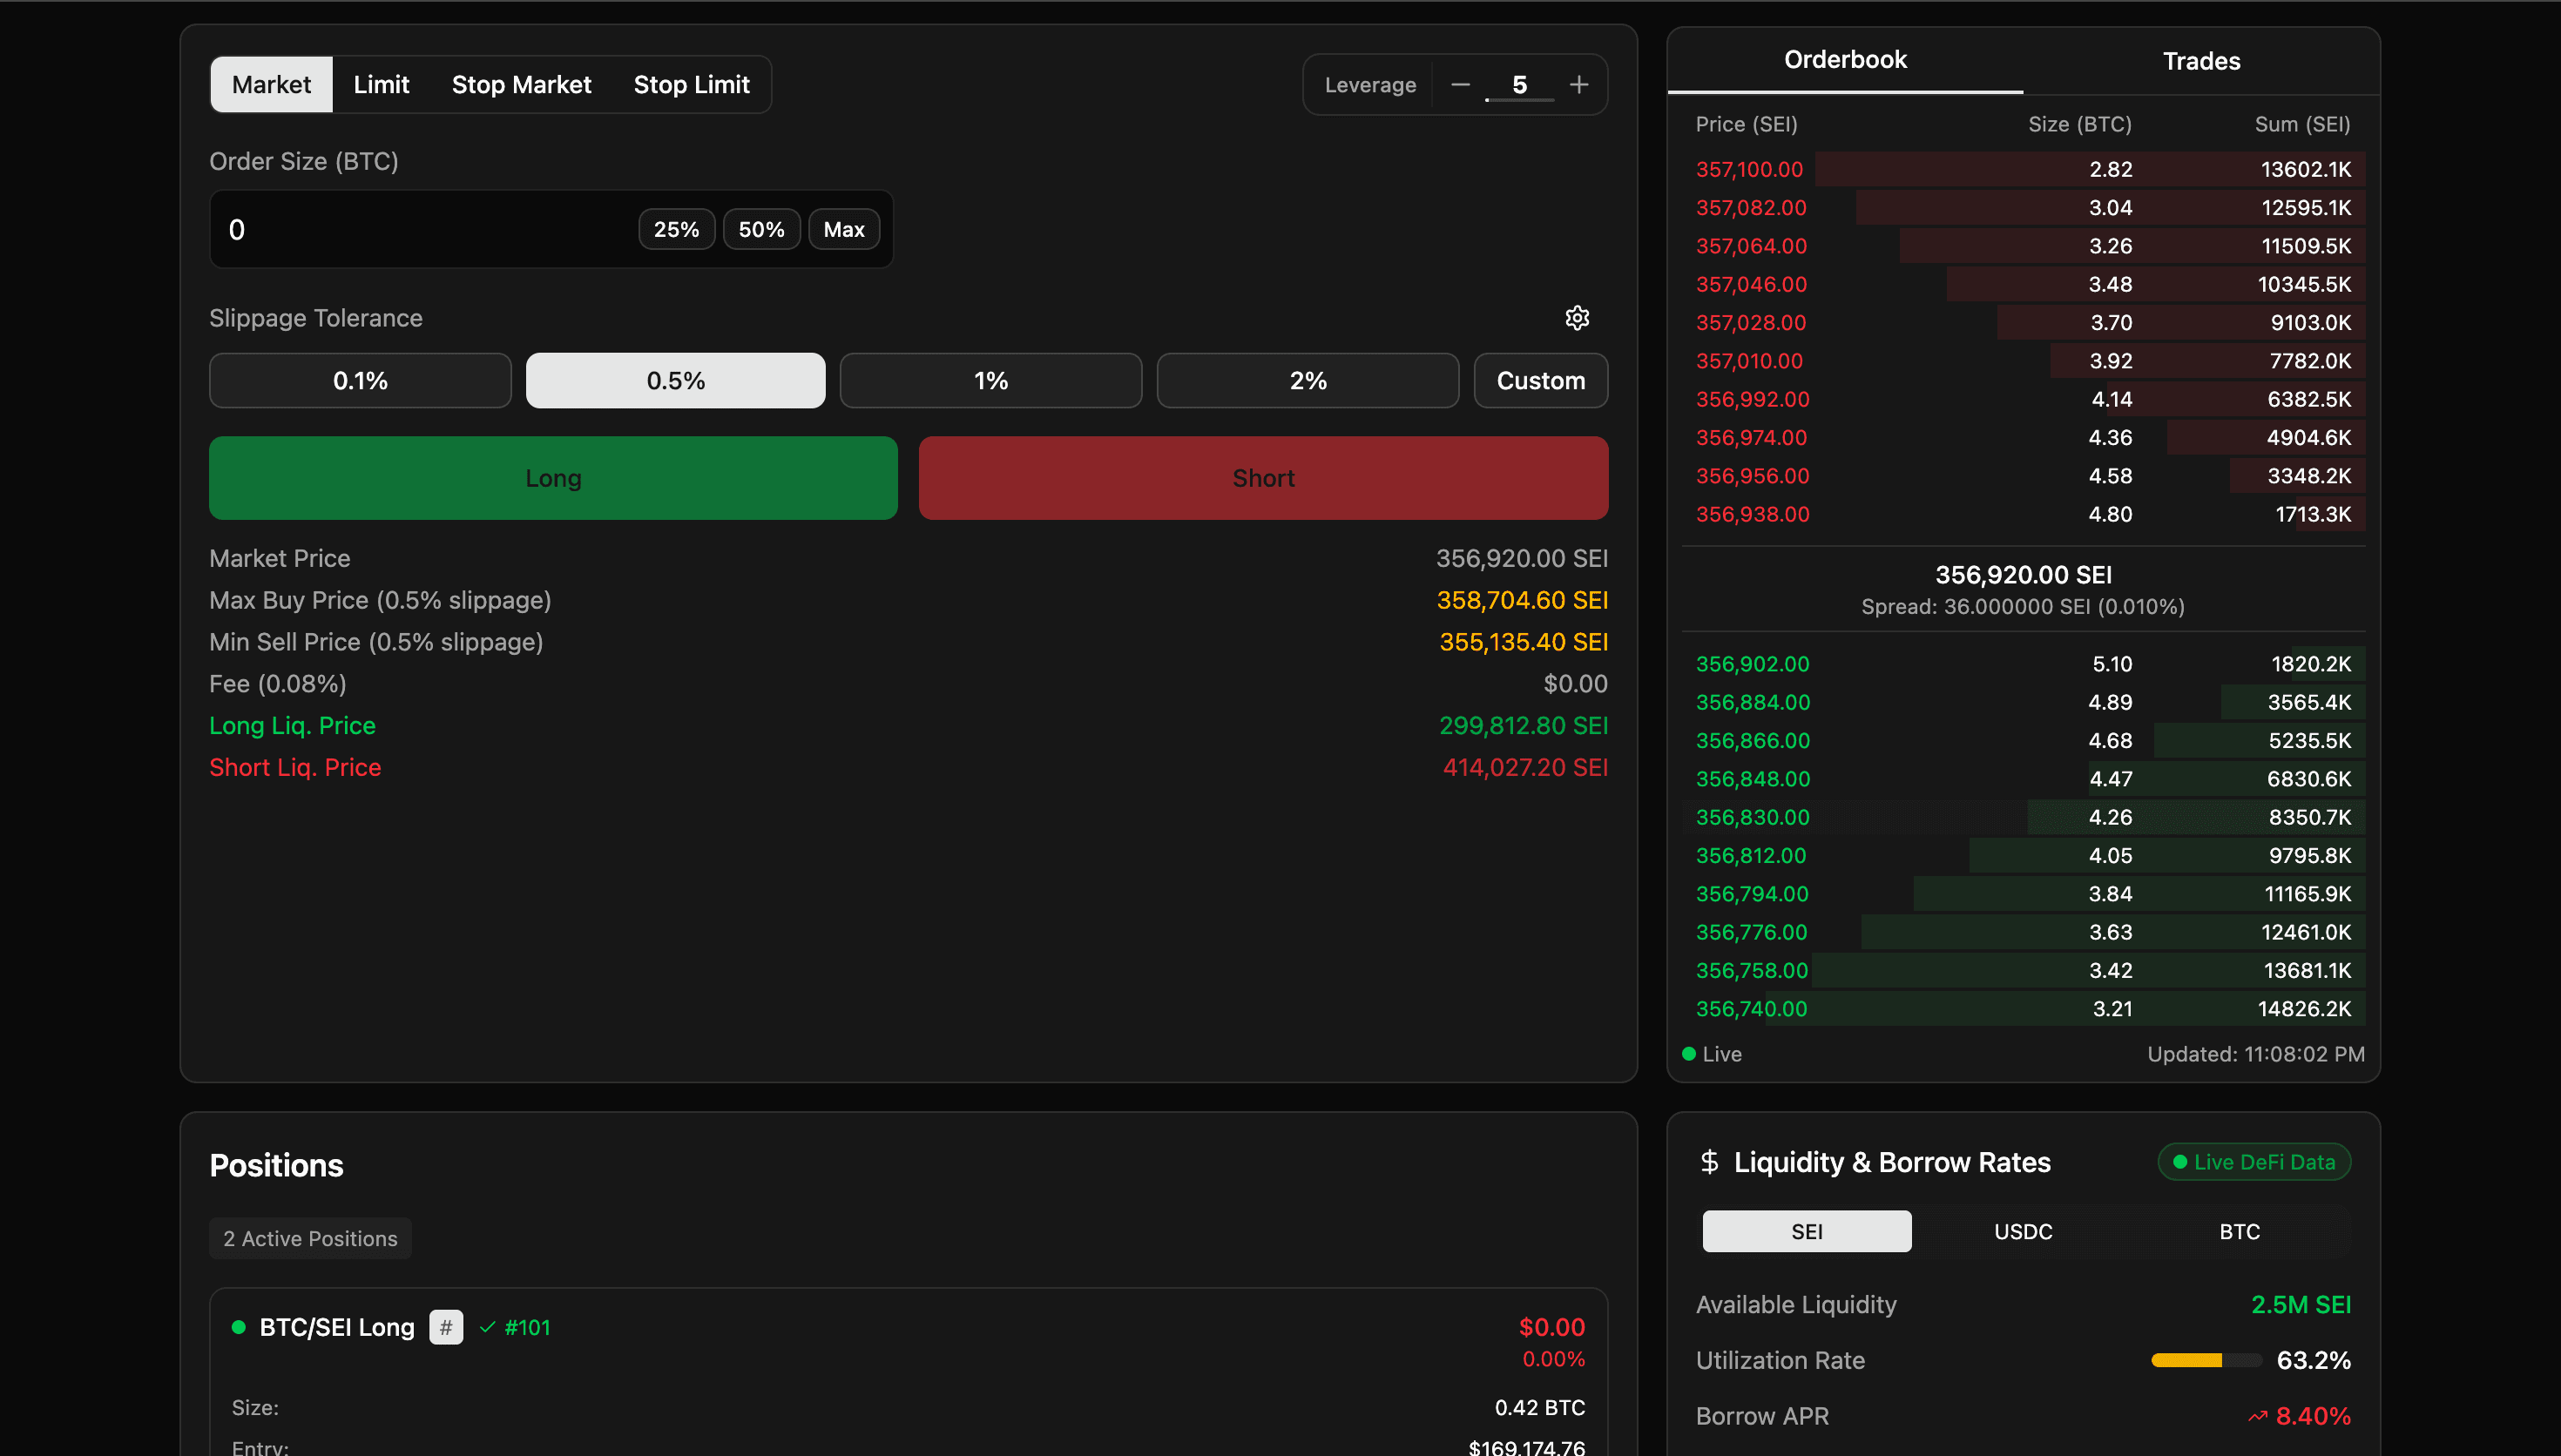Select the Market order type tab

271,85
